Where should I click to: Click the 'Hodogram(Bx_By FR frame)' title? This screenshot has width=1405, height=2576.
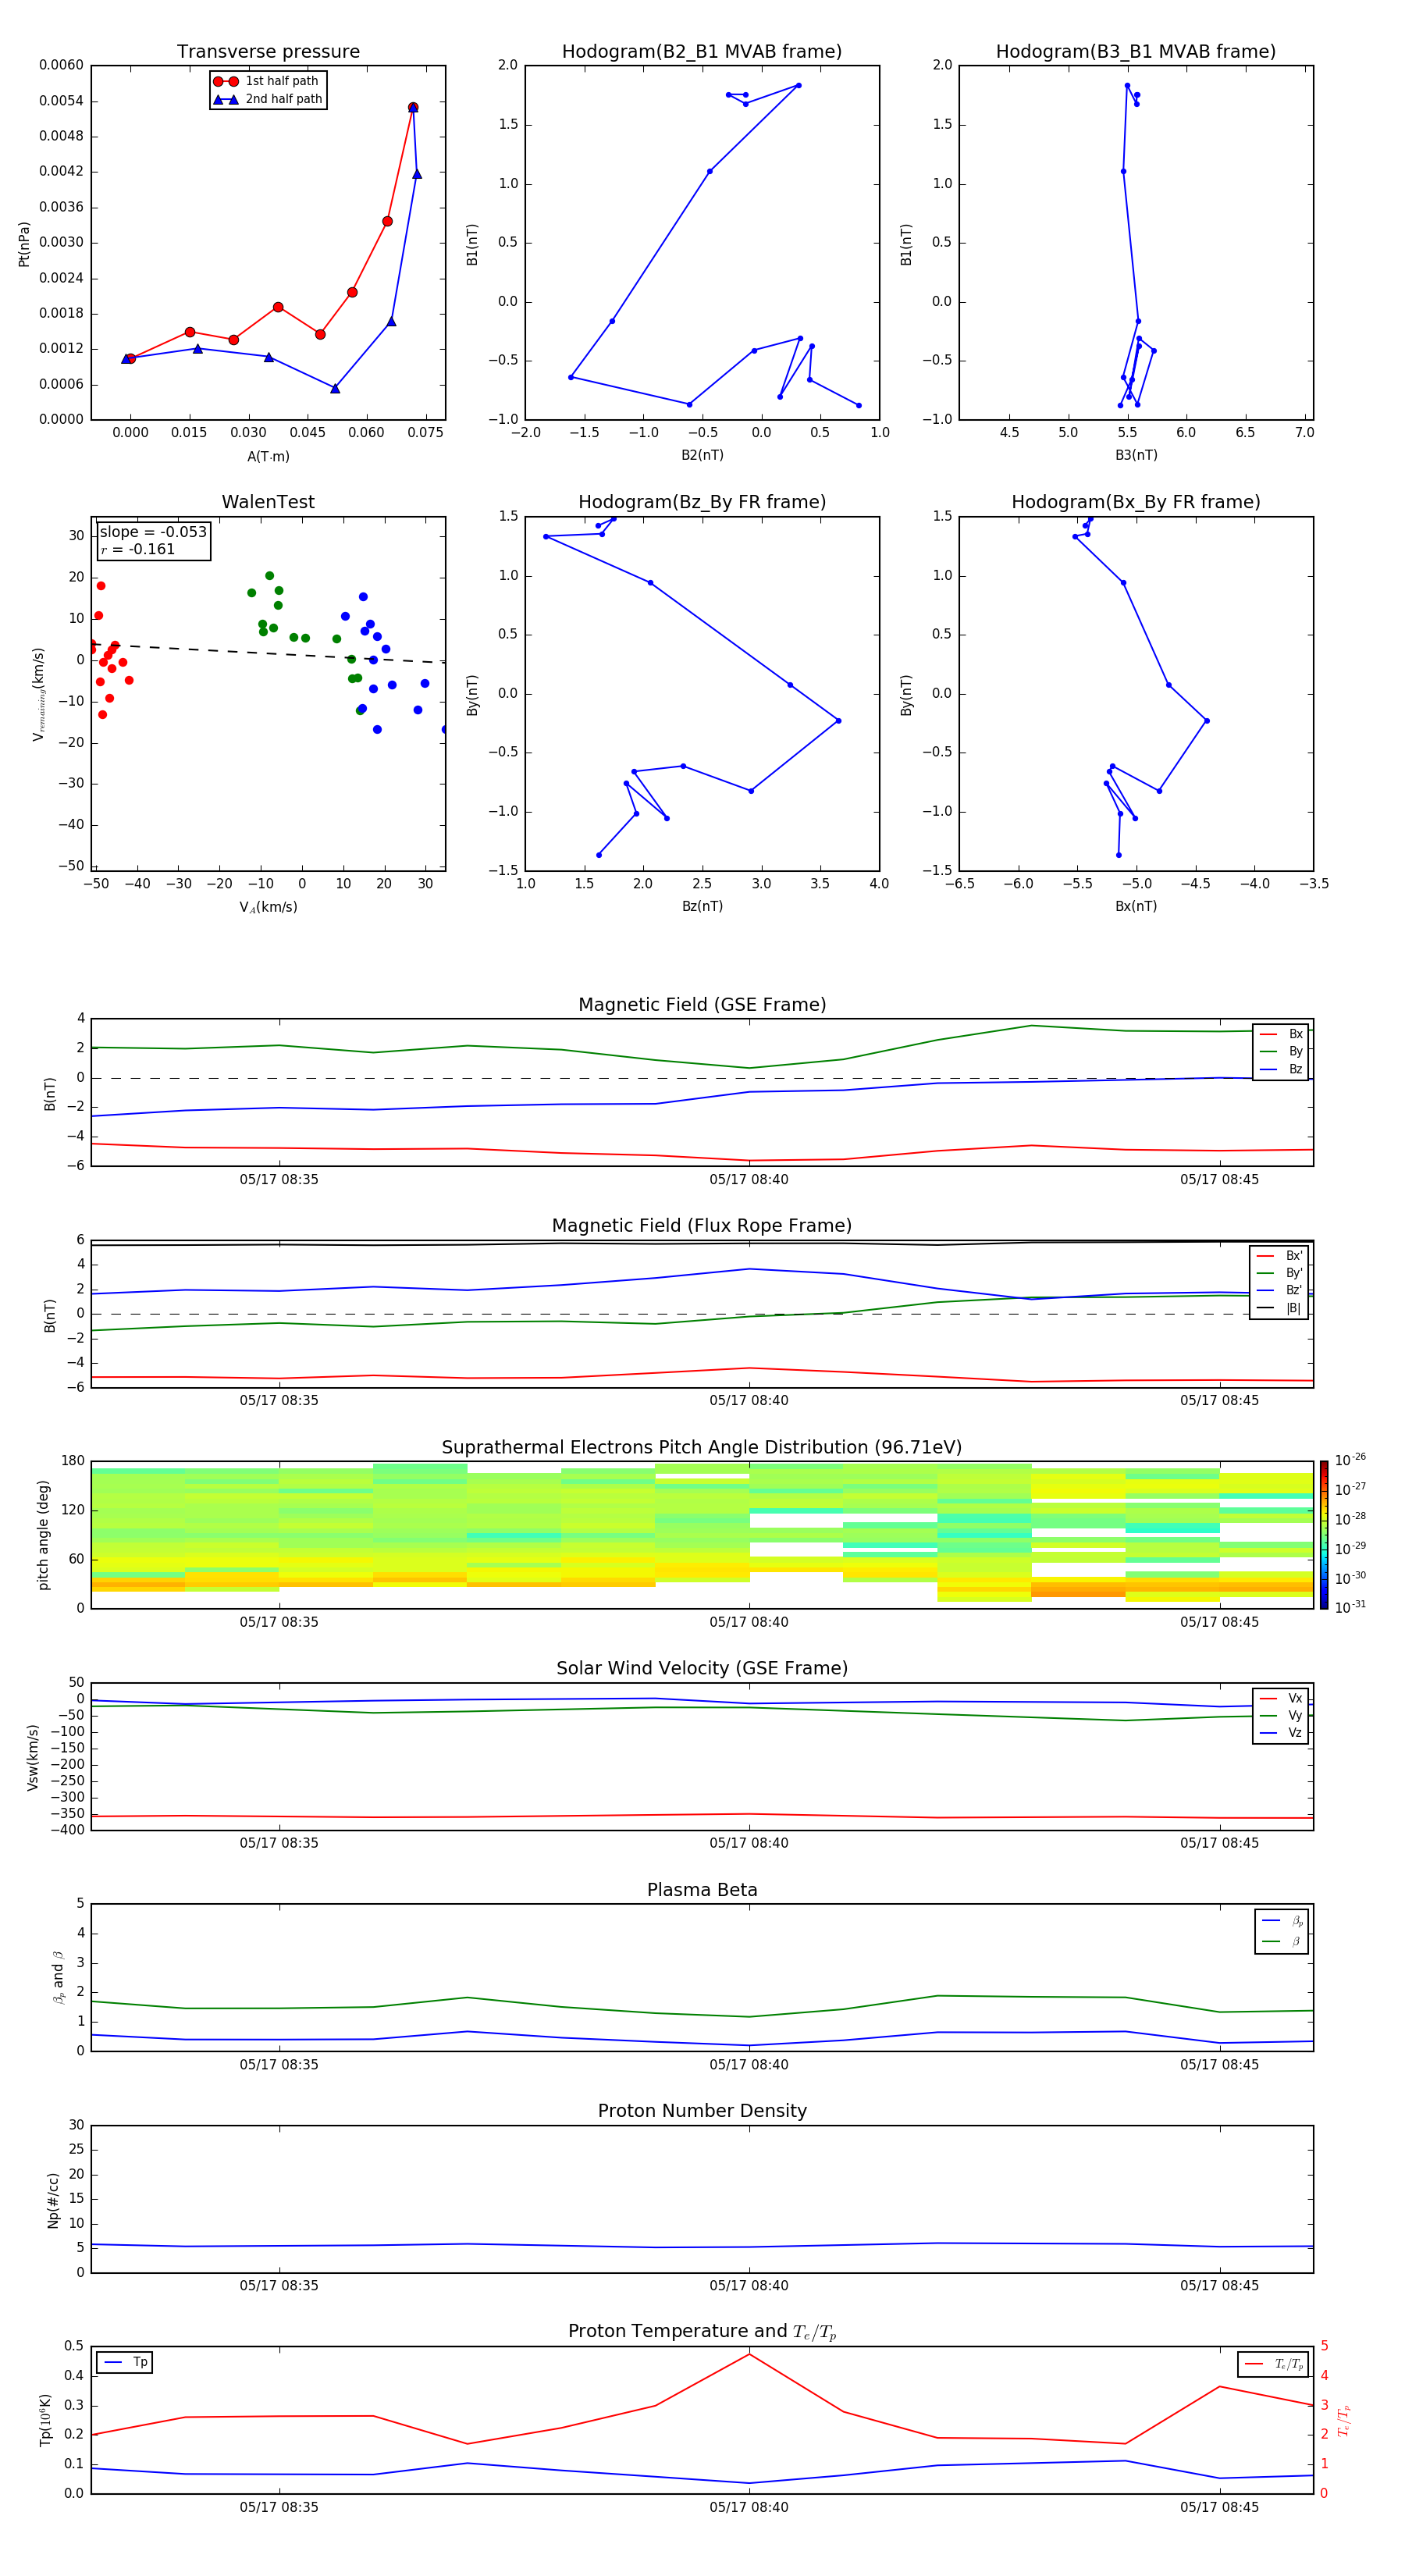1136,502
